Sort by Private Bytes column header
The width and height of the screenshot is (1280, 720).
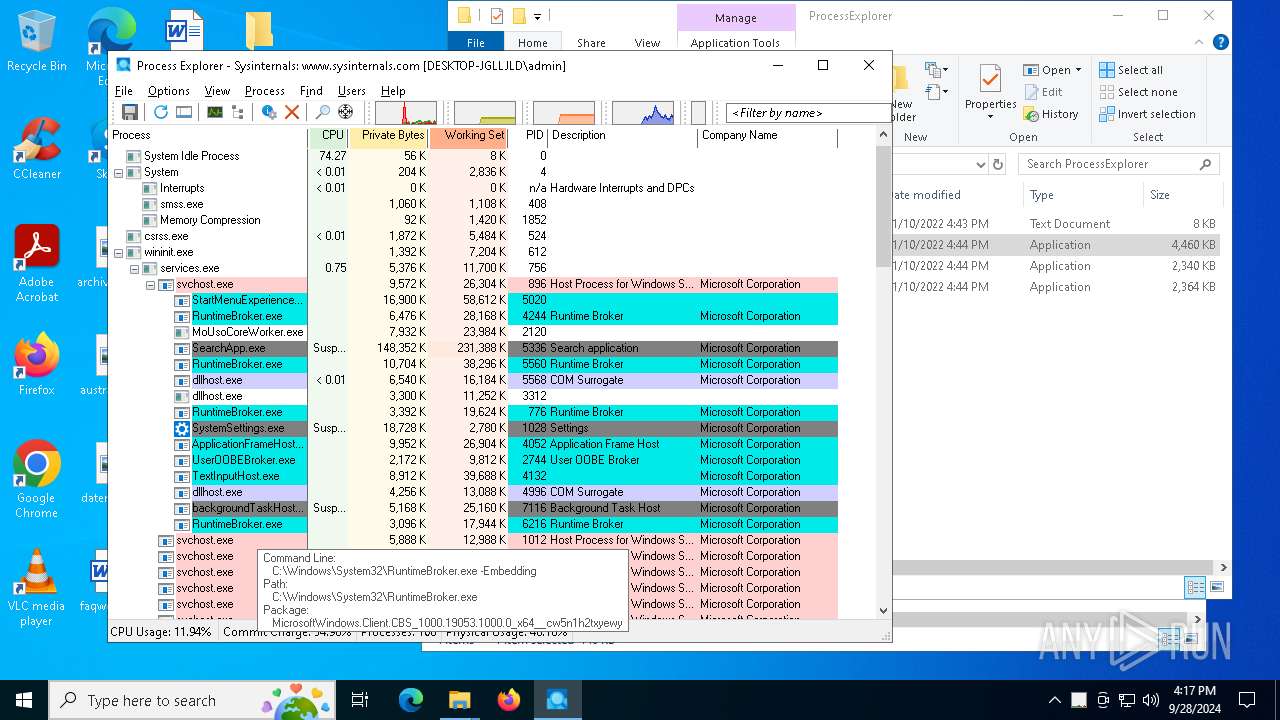click(x=389, y=135)
